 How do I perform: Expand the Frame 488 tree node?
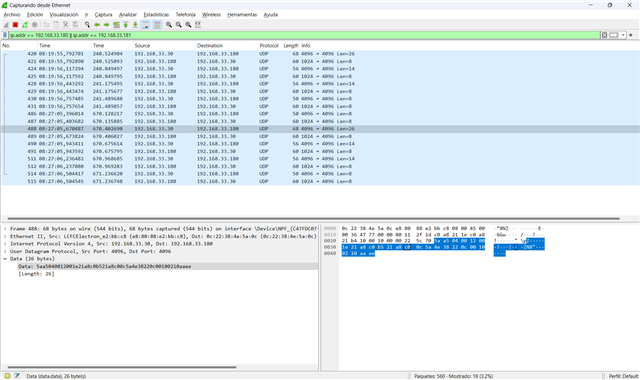coord(5,229)
